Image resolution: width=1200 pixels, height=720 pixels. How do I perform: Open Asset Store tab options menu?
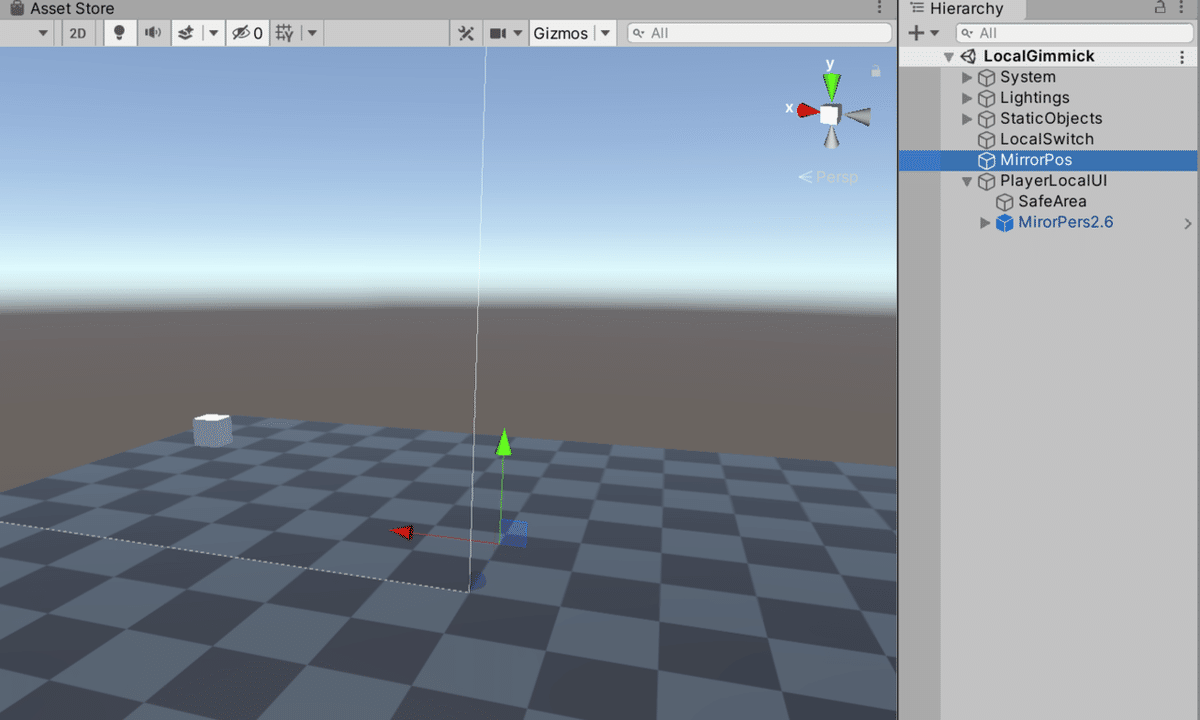point(880,8)
